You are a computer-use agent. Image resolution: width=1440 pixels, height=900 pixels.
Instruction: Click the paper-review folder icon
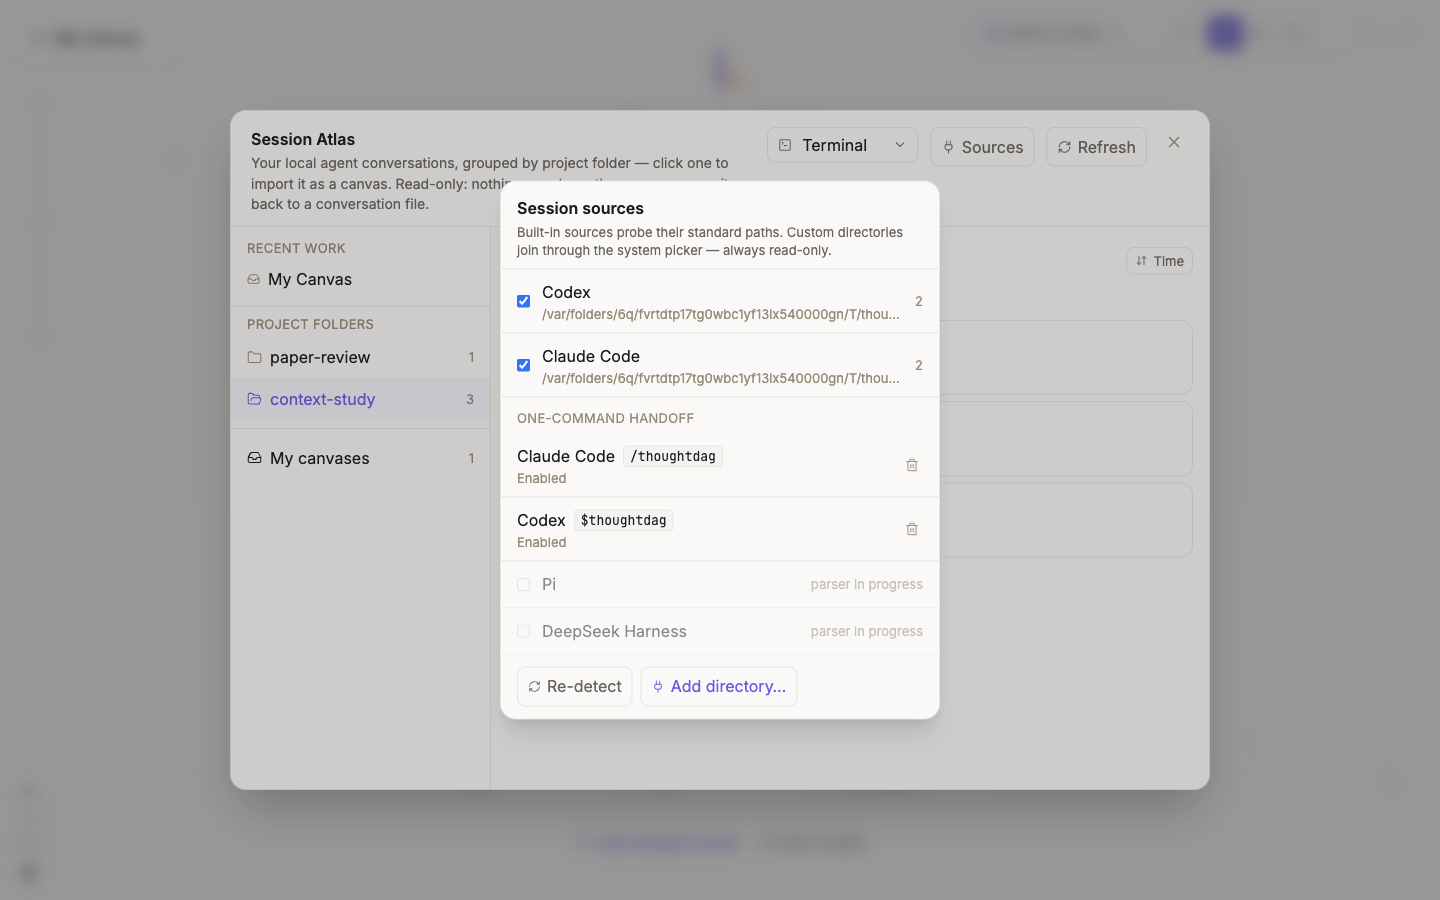click(254, 357)
